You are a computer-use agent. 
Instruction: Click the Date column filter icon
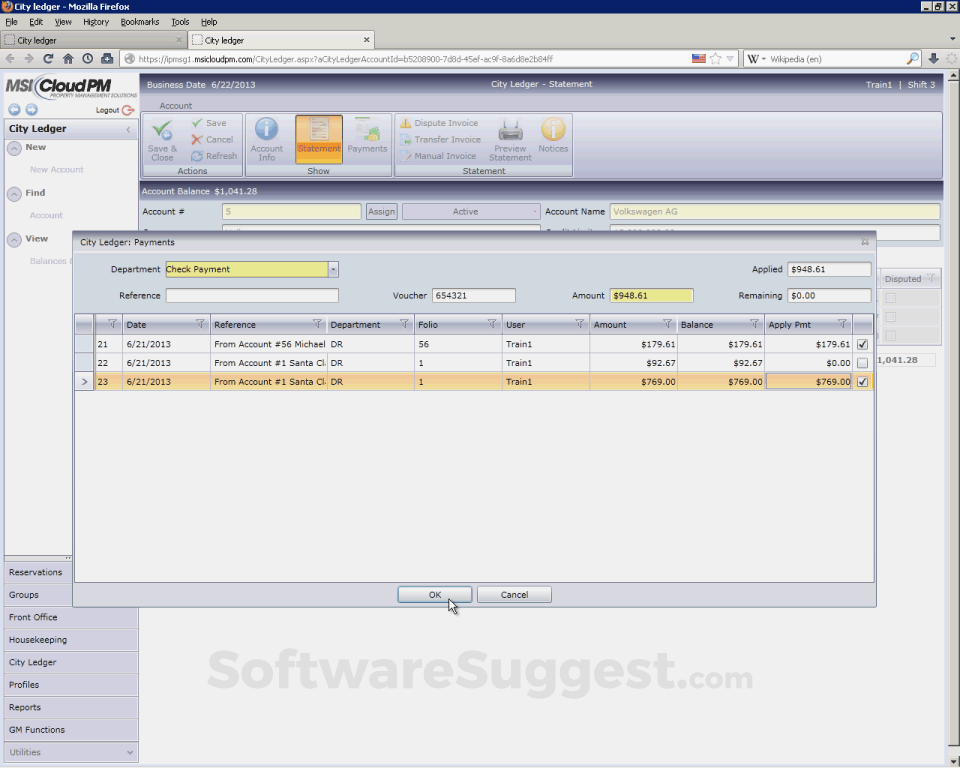point(200,324)
